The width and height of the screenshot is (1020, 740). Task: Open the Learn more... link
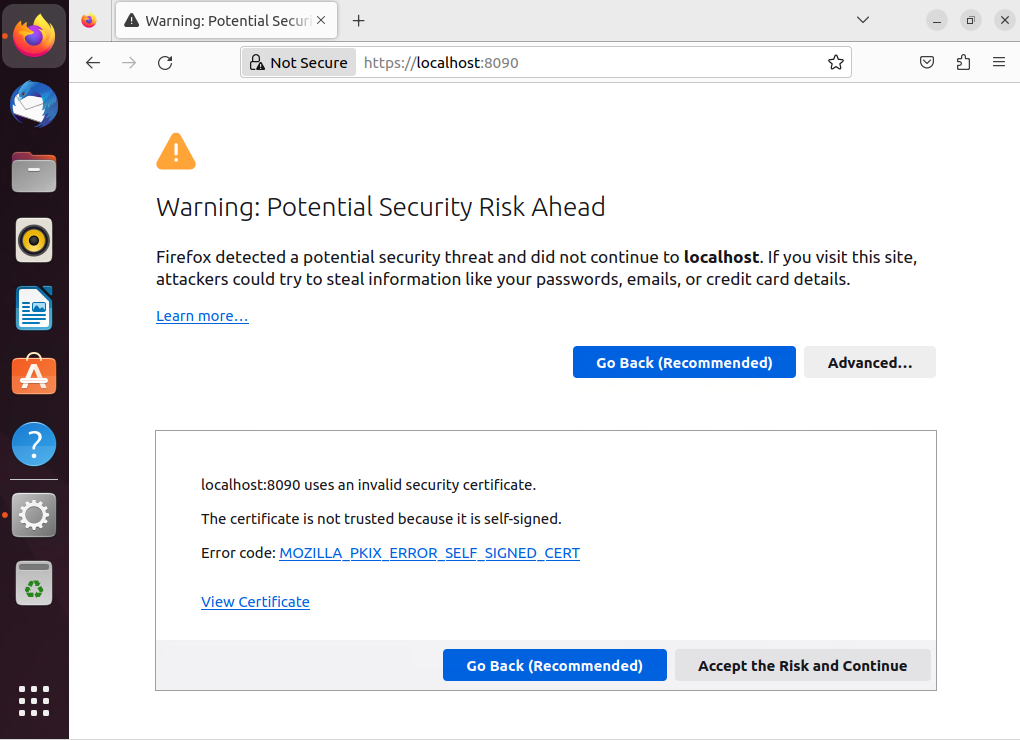[x=202, y=316]
